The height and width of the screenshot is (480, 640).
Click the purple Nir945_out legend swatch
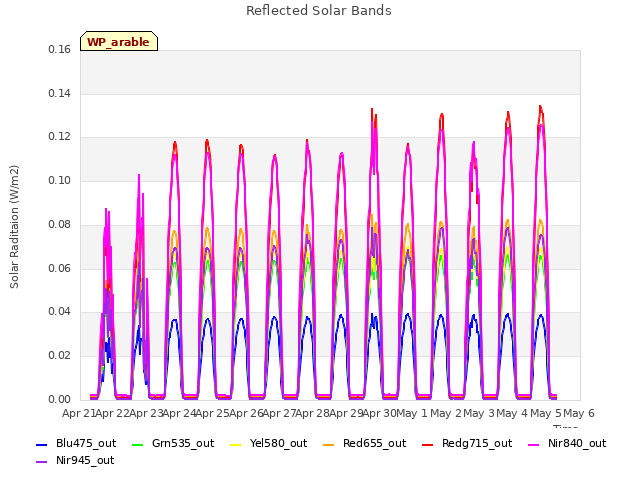(42, 462)
